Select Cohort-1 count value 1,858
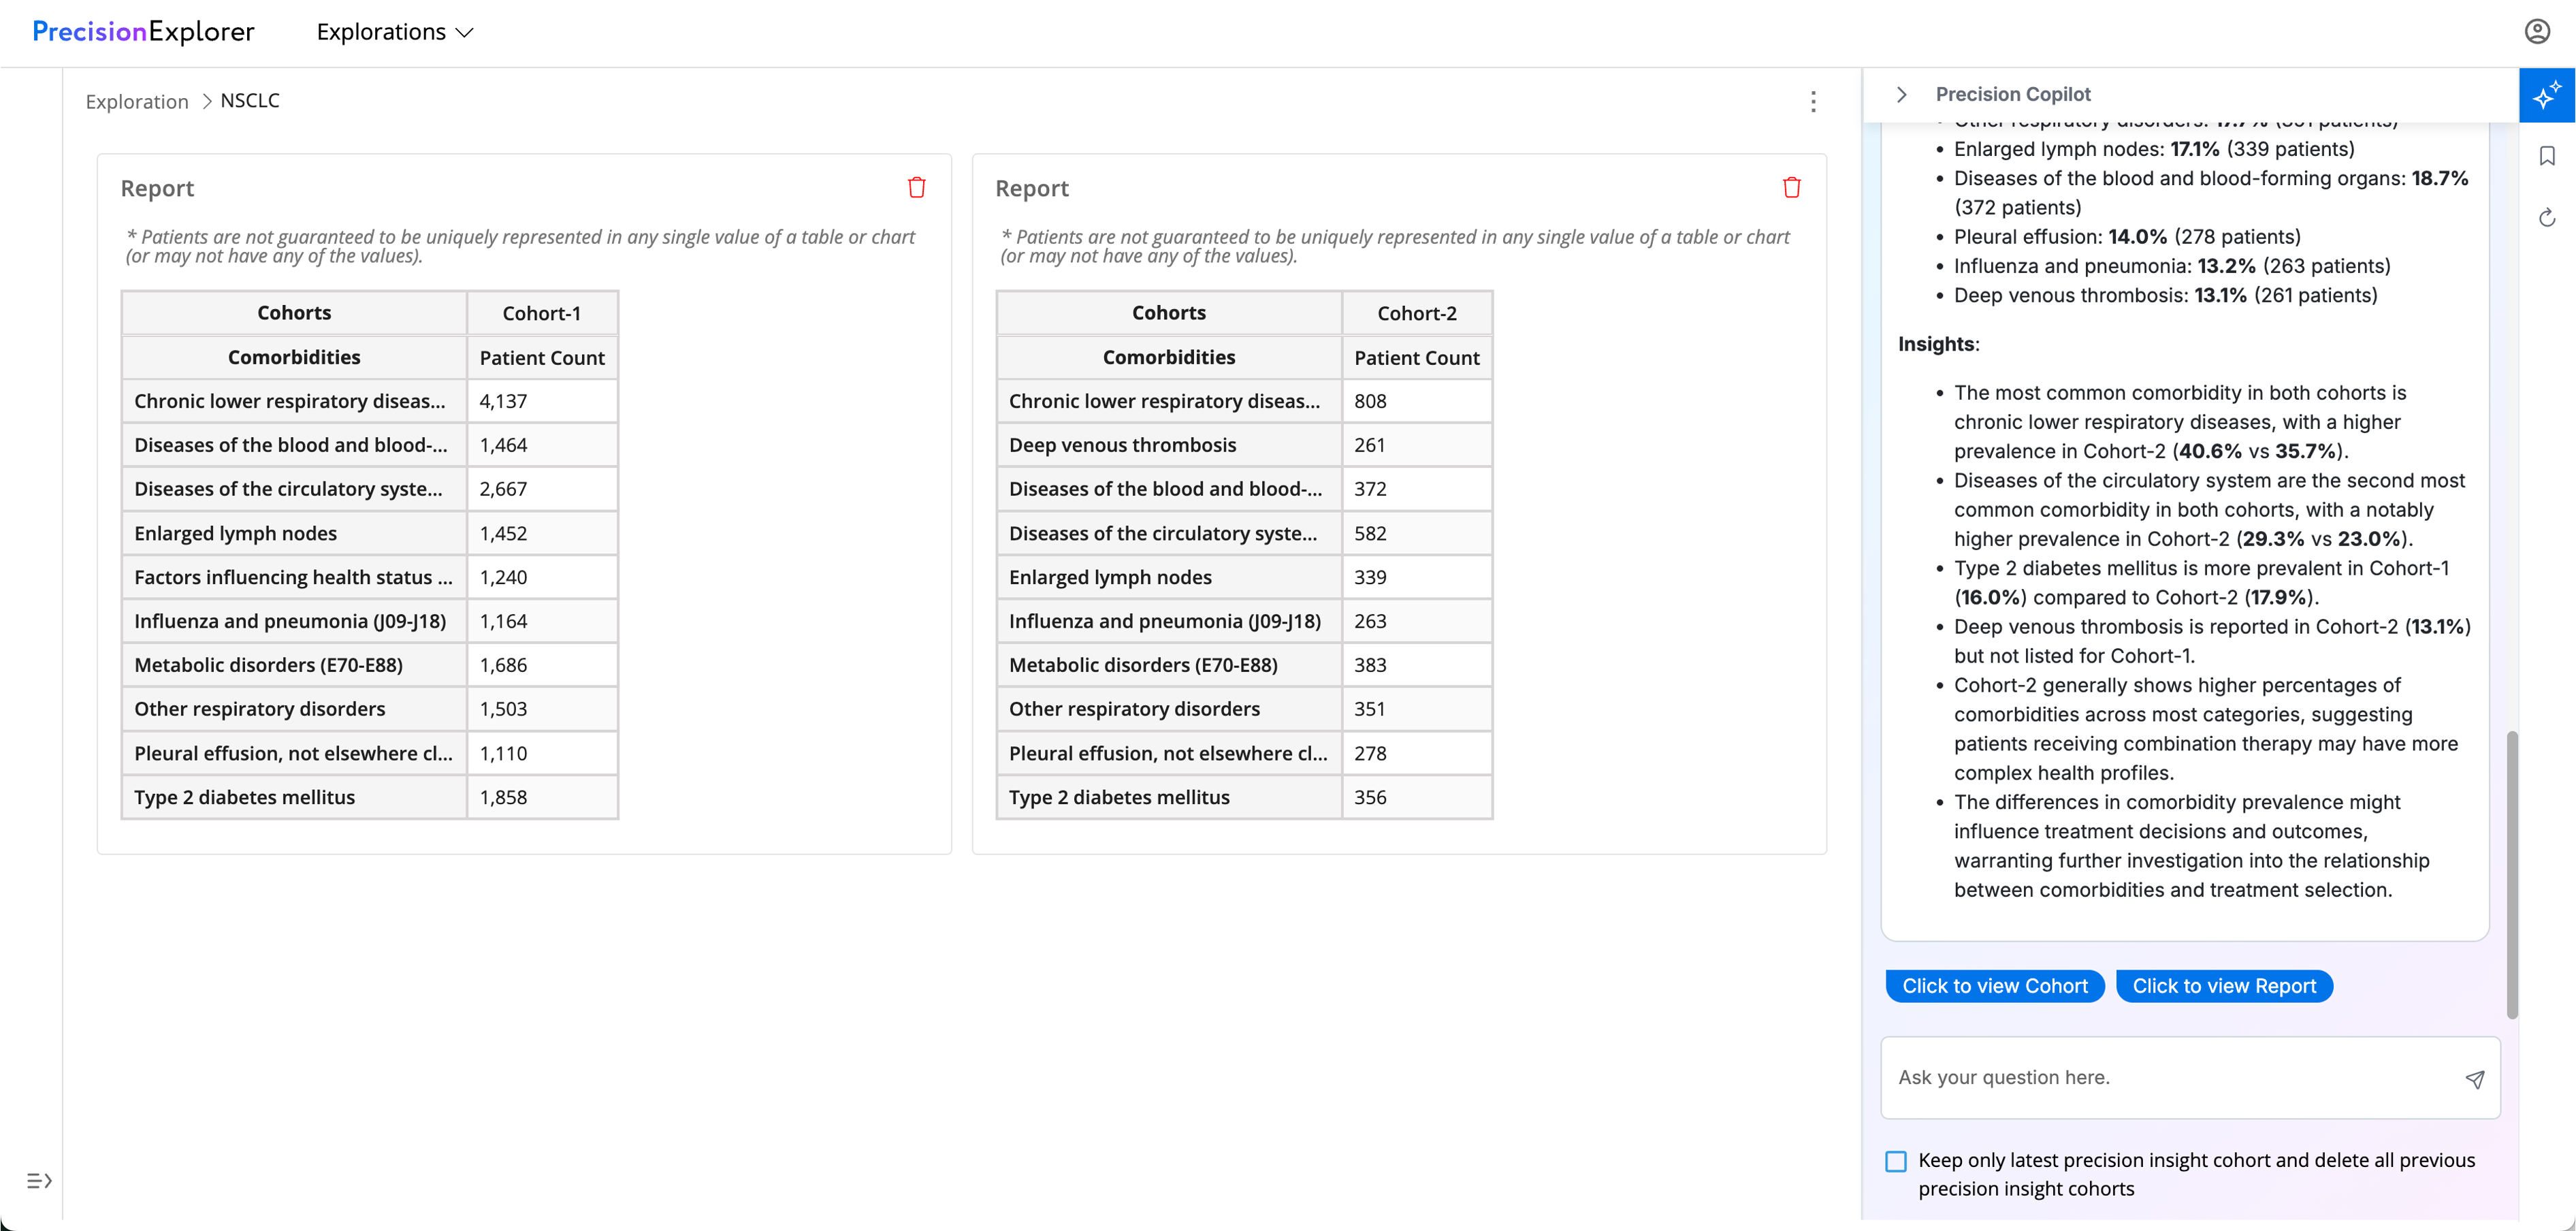Viewport: 2576px width, 1231px height. click(x=503, y=797)
